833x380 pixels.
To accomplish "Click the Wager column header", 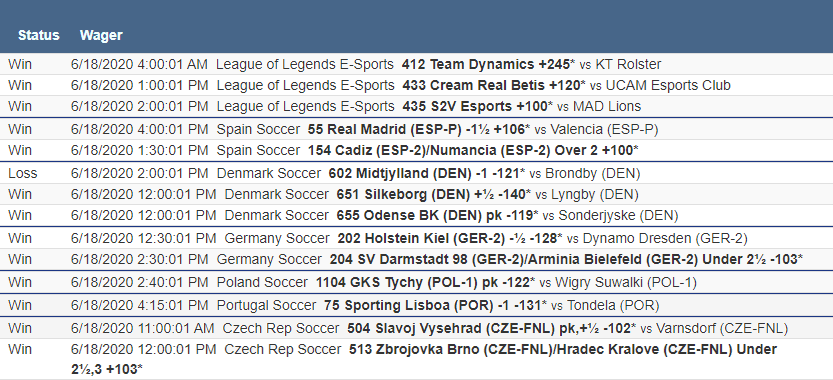I will tap(101, 35).
